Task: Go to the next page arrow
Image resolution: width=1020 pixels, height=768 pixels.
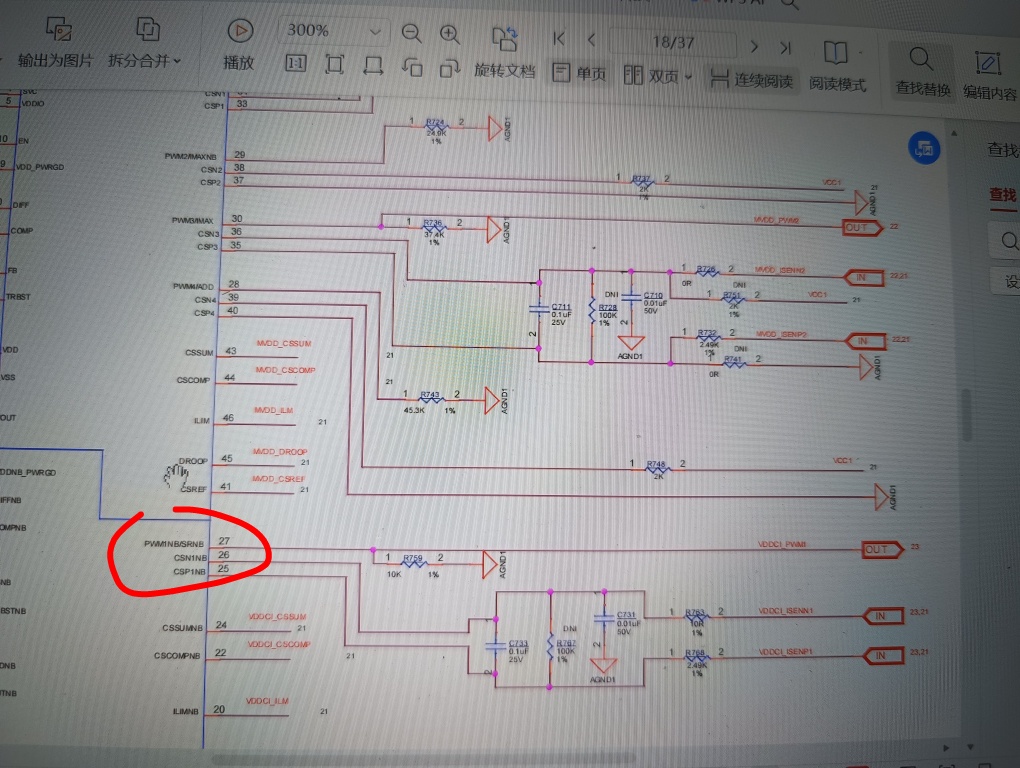Action: tap(755, 46)
